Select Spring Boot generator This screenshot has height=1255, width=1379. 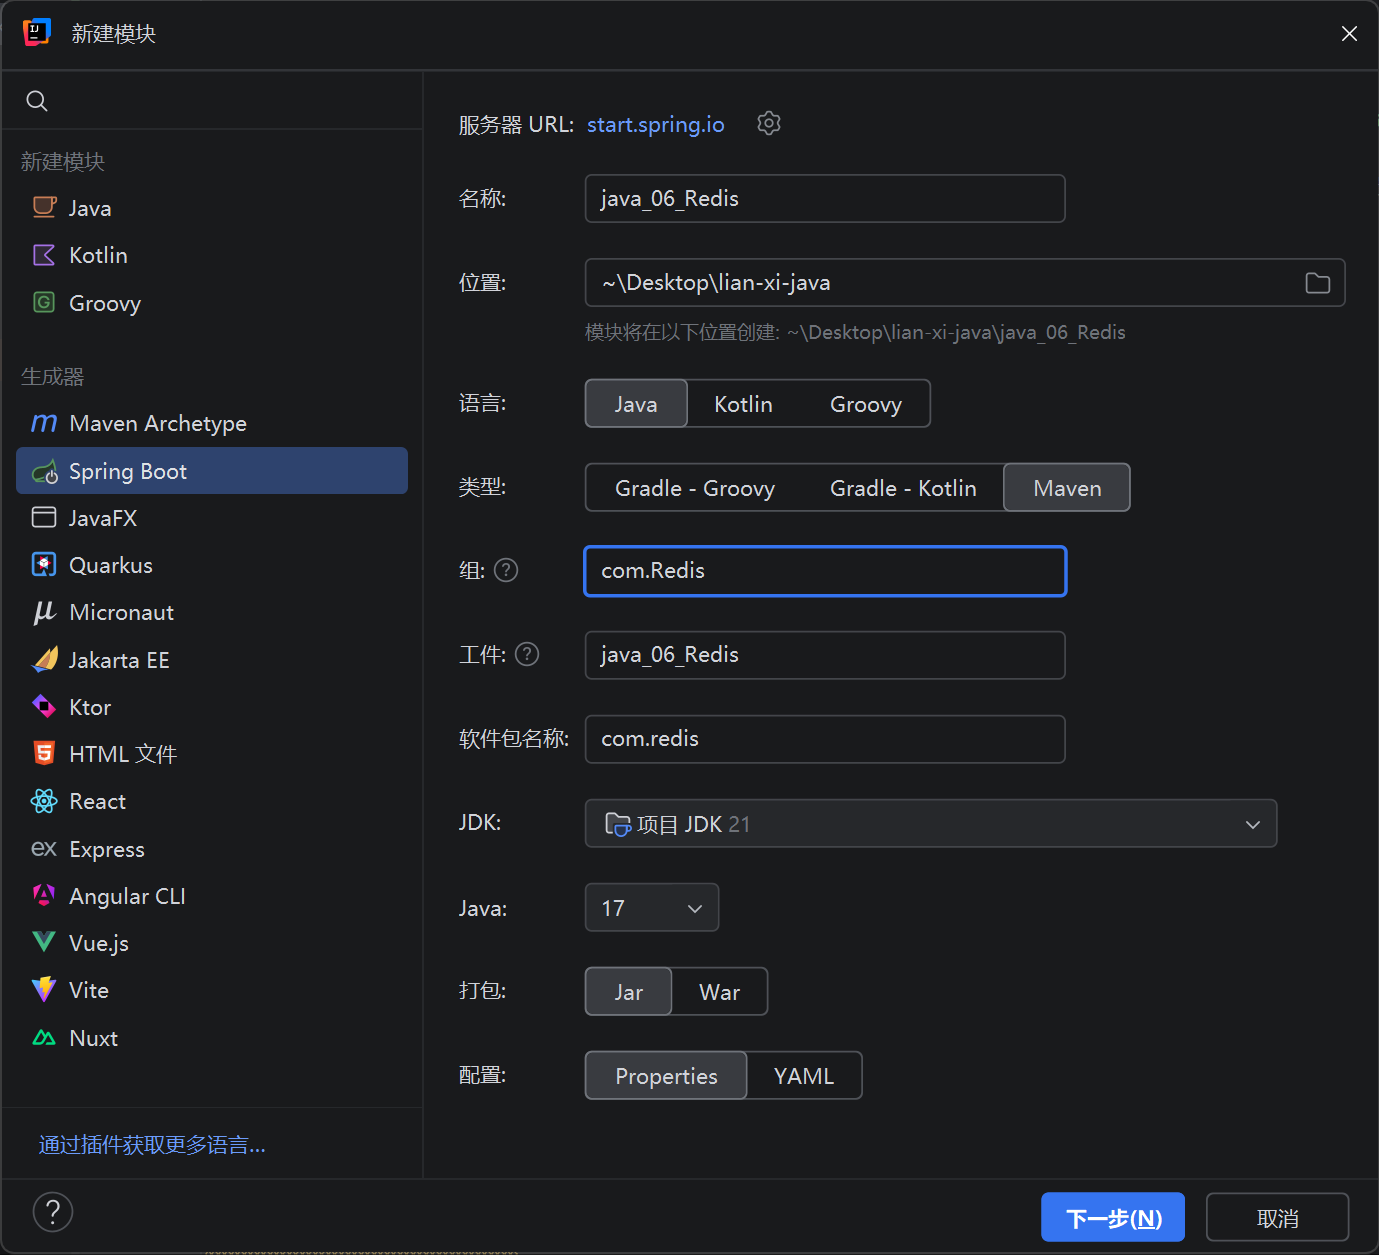click(212, 470)
